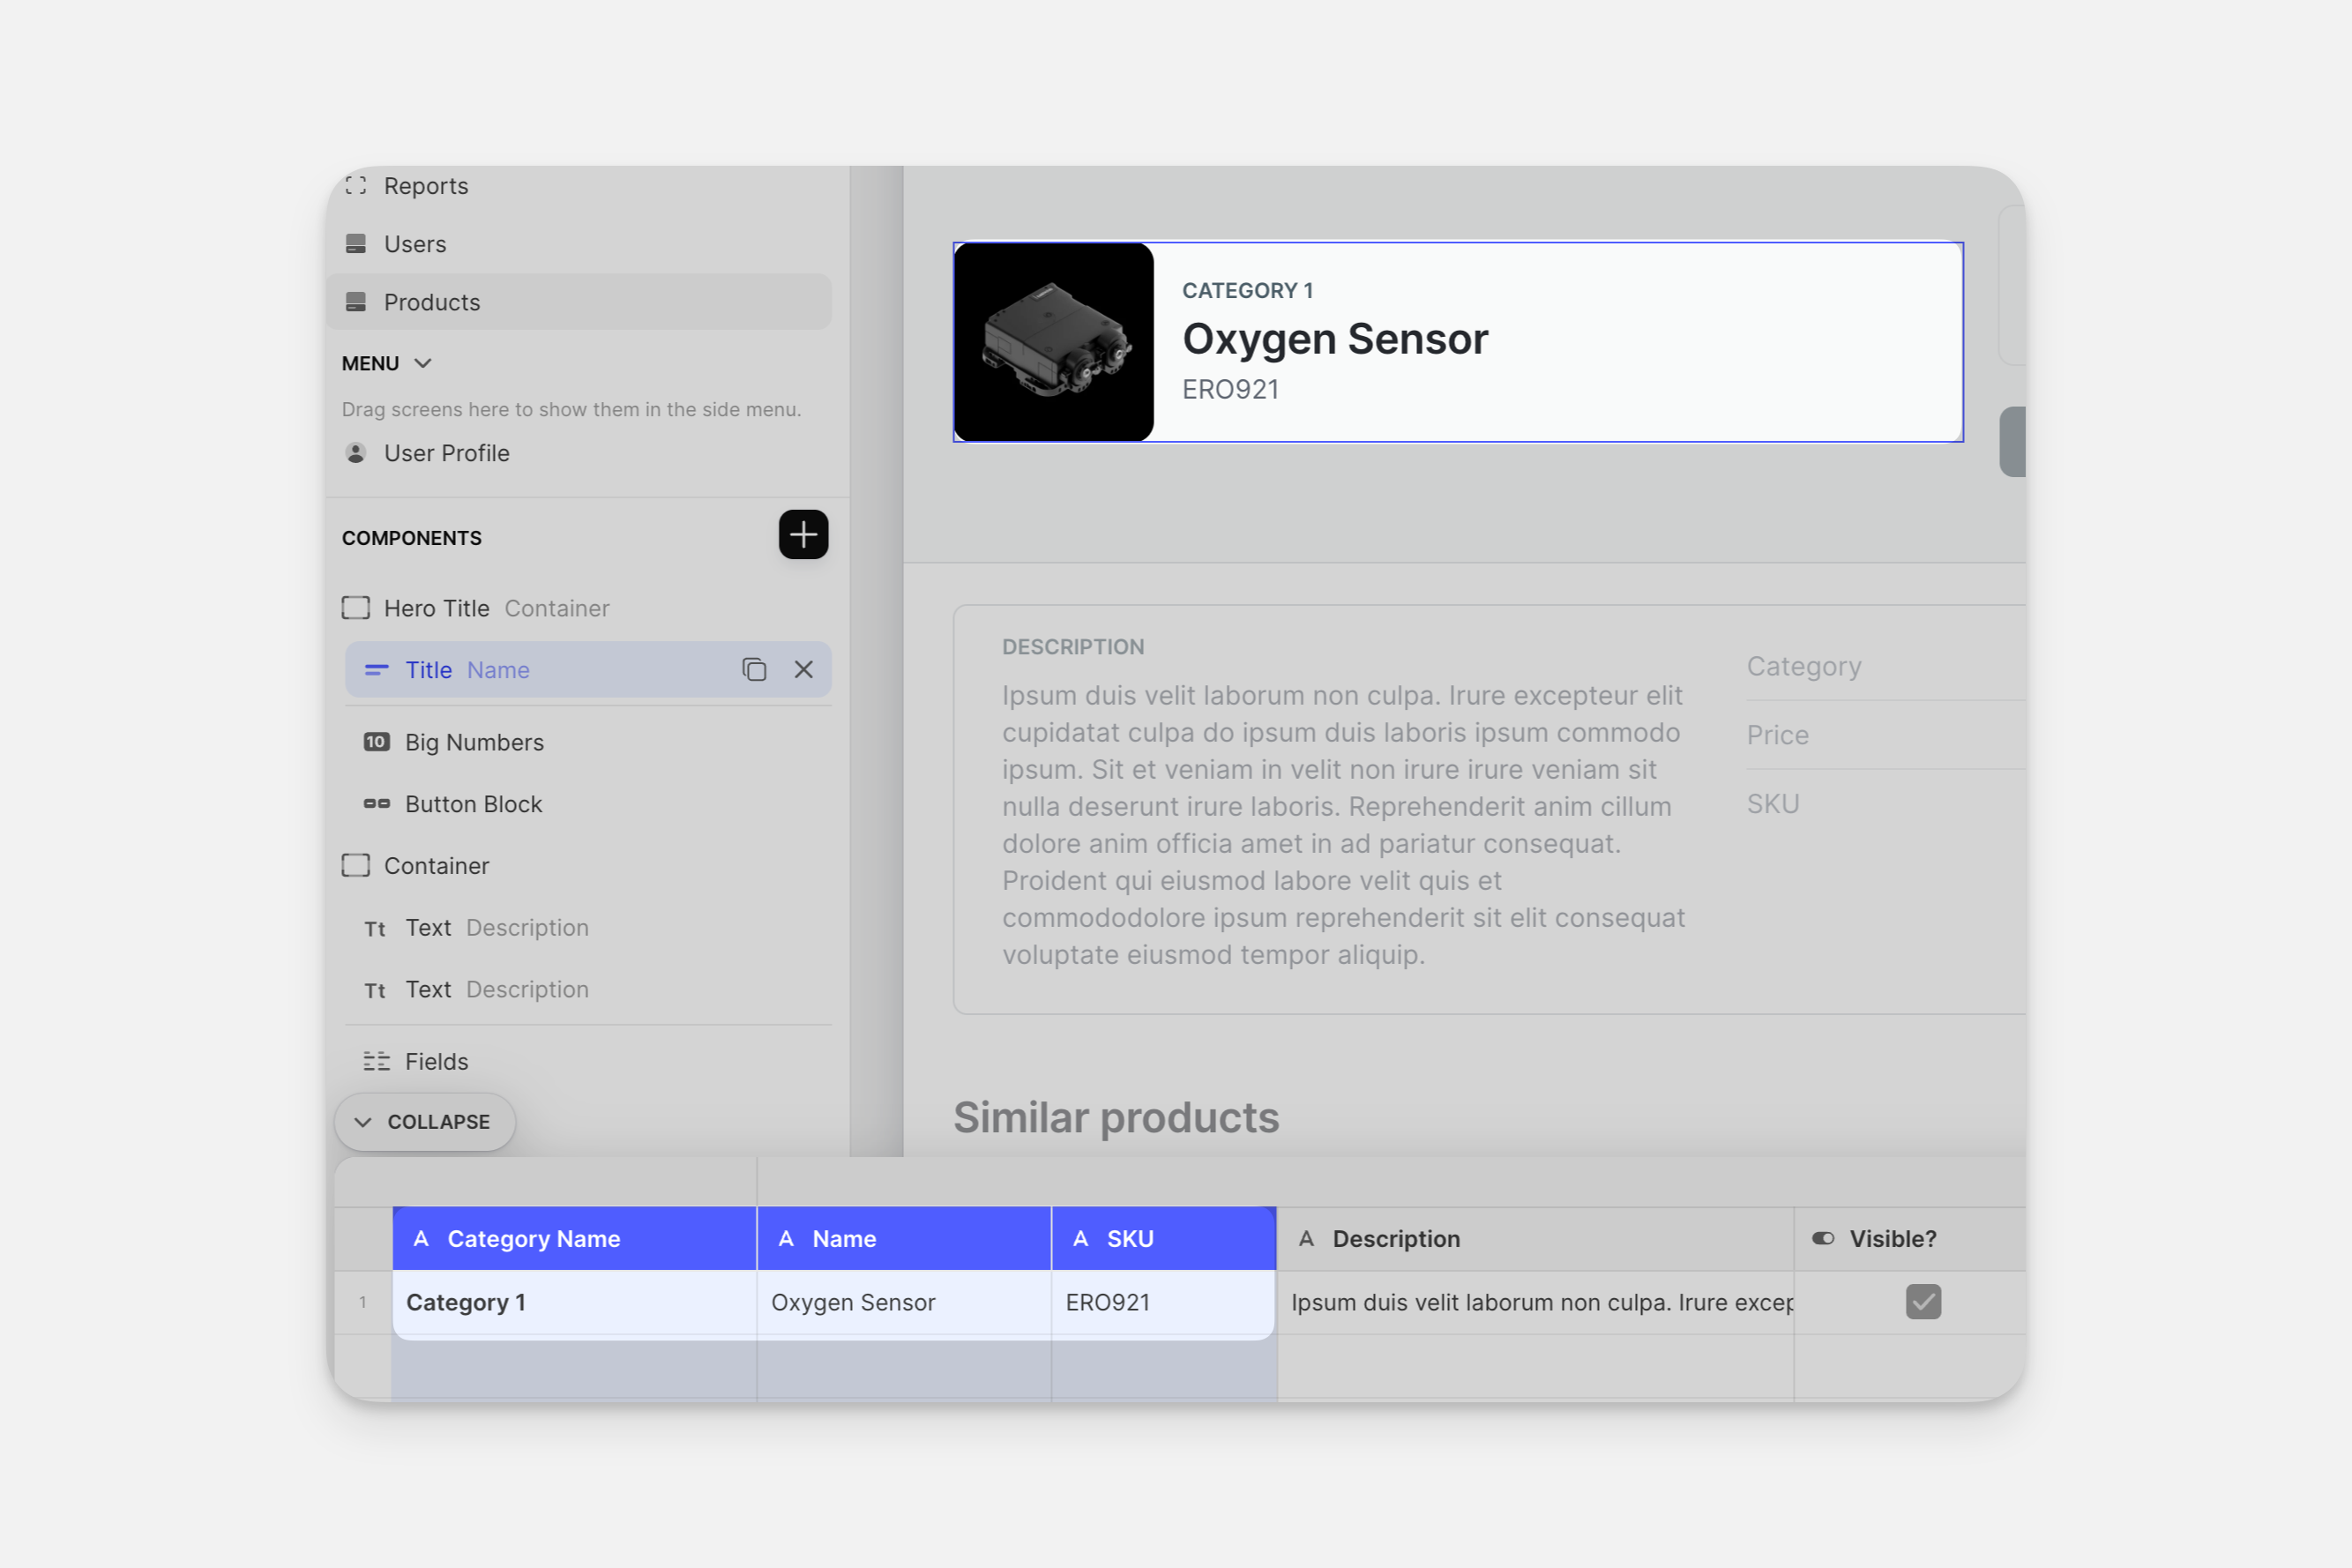This screenshot has height=1568, width=2352.
Task: Click the User Profile avatar icon
Action: coord(356,453)
